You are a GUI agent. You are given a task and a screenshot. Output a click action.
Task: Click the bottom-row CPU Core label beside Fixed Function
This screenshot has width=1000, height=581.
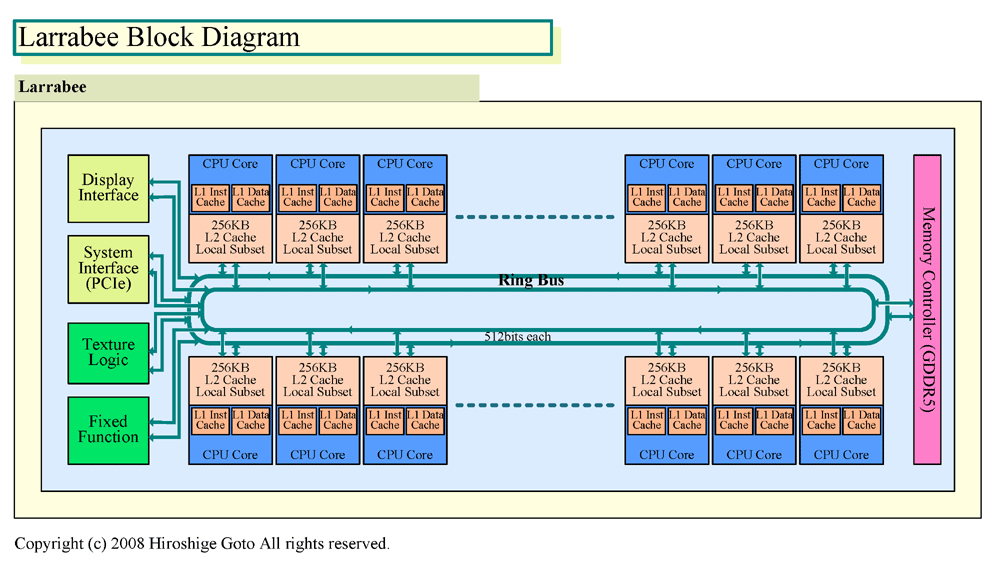coord(230,455)
